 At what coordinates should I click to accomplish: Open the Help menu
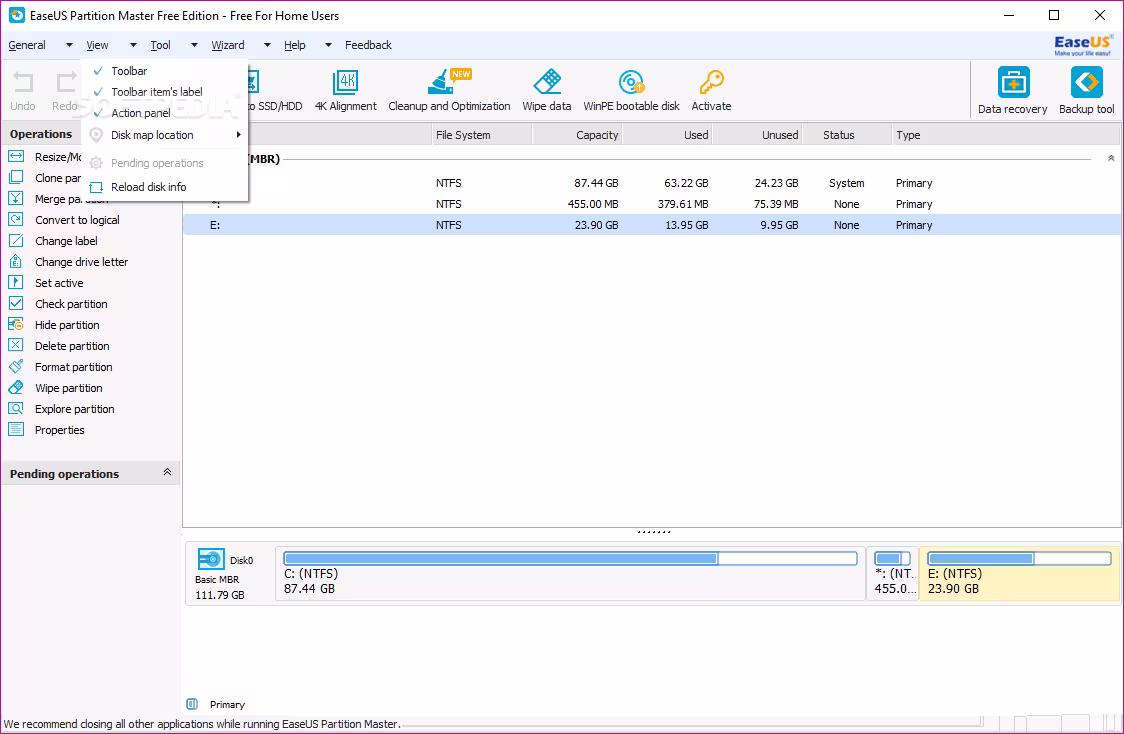(x=295, y=45)
